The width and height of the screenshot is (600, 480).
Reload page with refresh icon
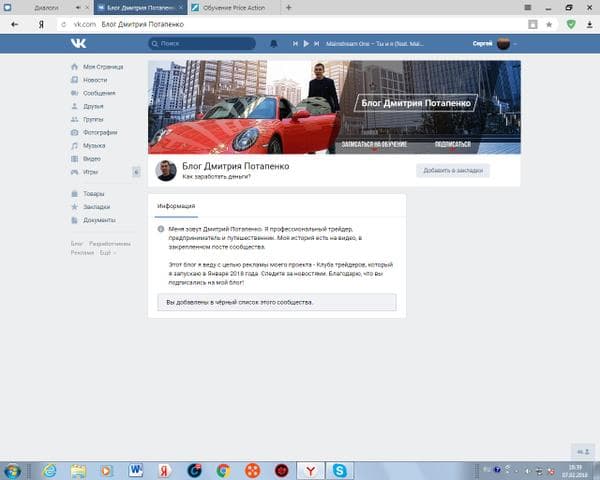[64, 24]
